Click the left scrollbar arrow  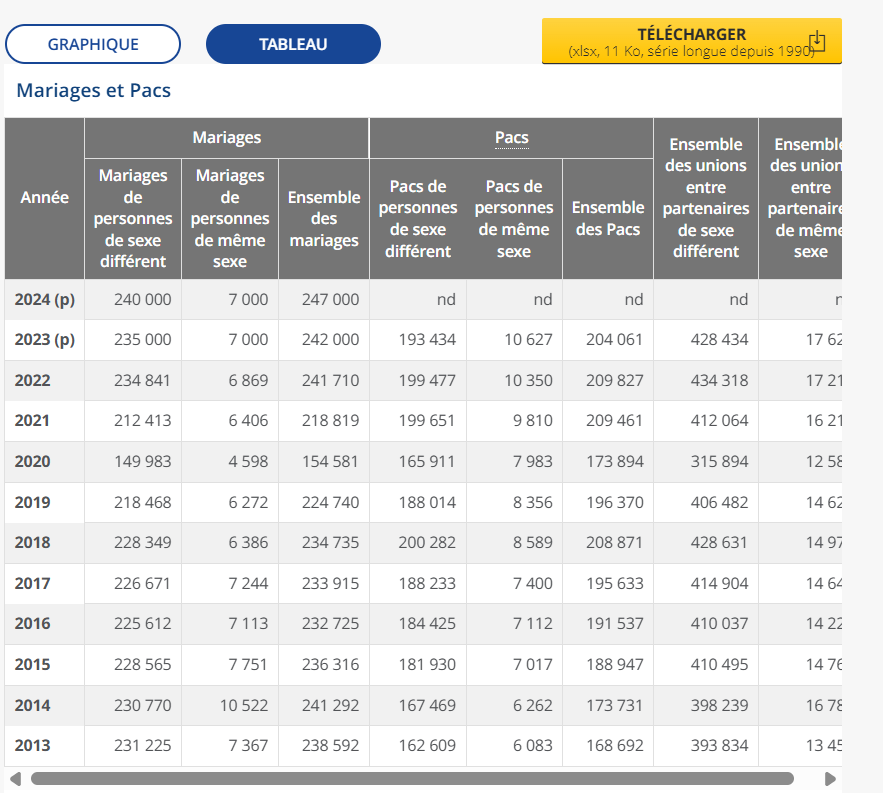pos(14,778)
